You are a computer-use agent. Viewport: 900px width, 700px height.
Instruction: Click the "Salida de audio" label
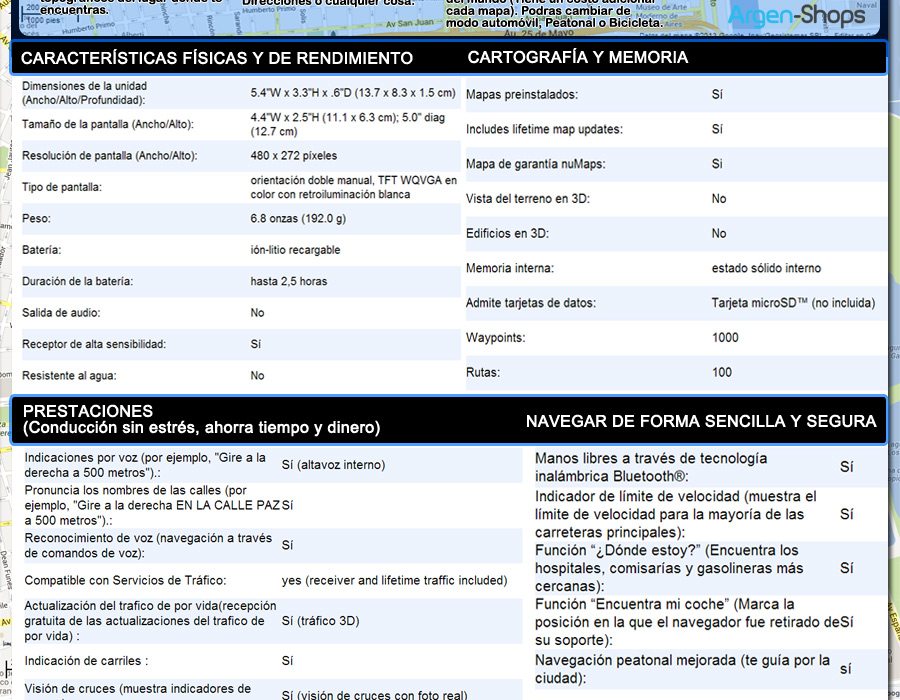[61, 313]
